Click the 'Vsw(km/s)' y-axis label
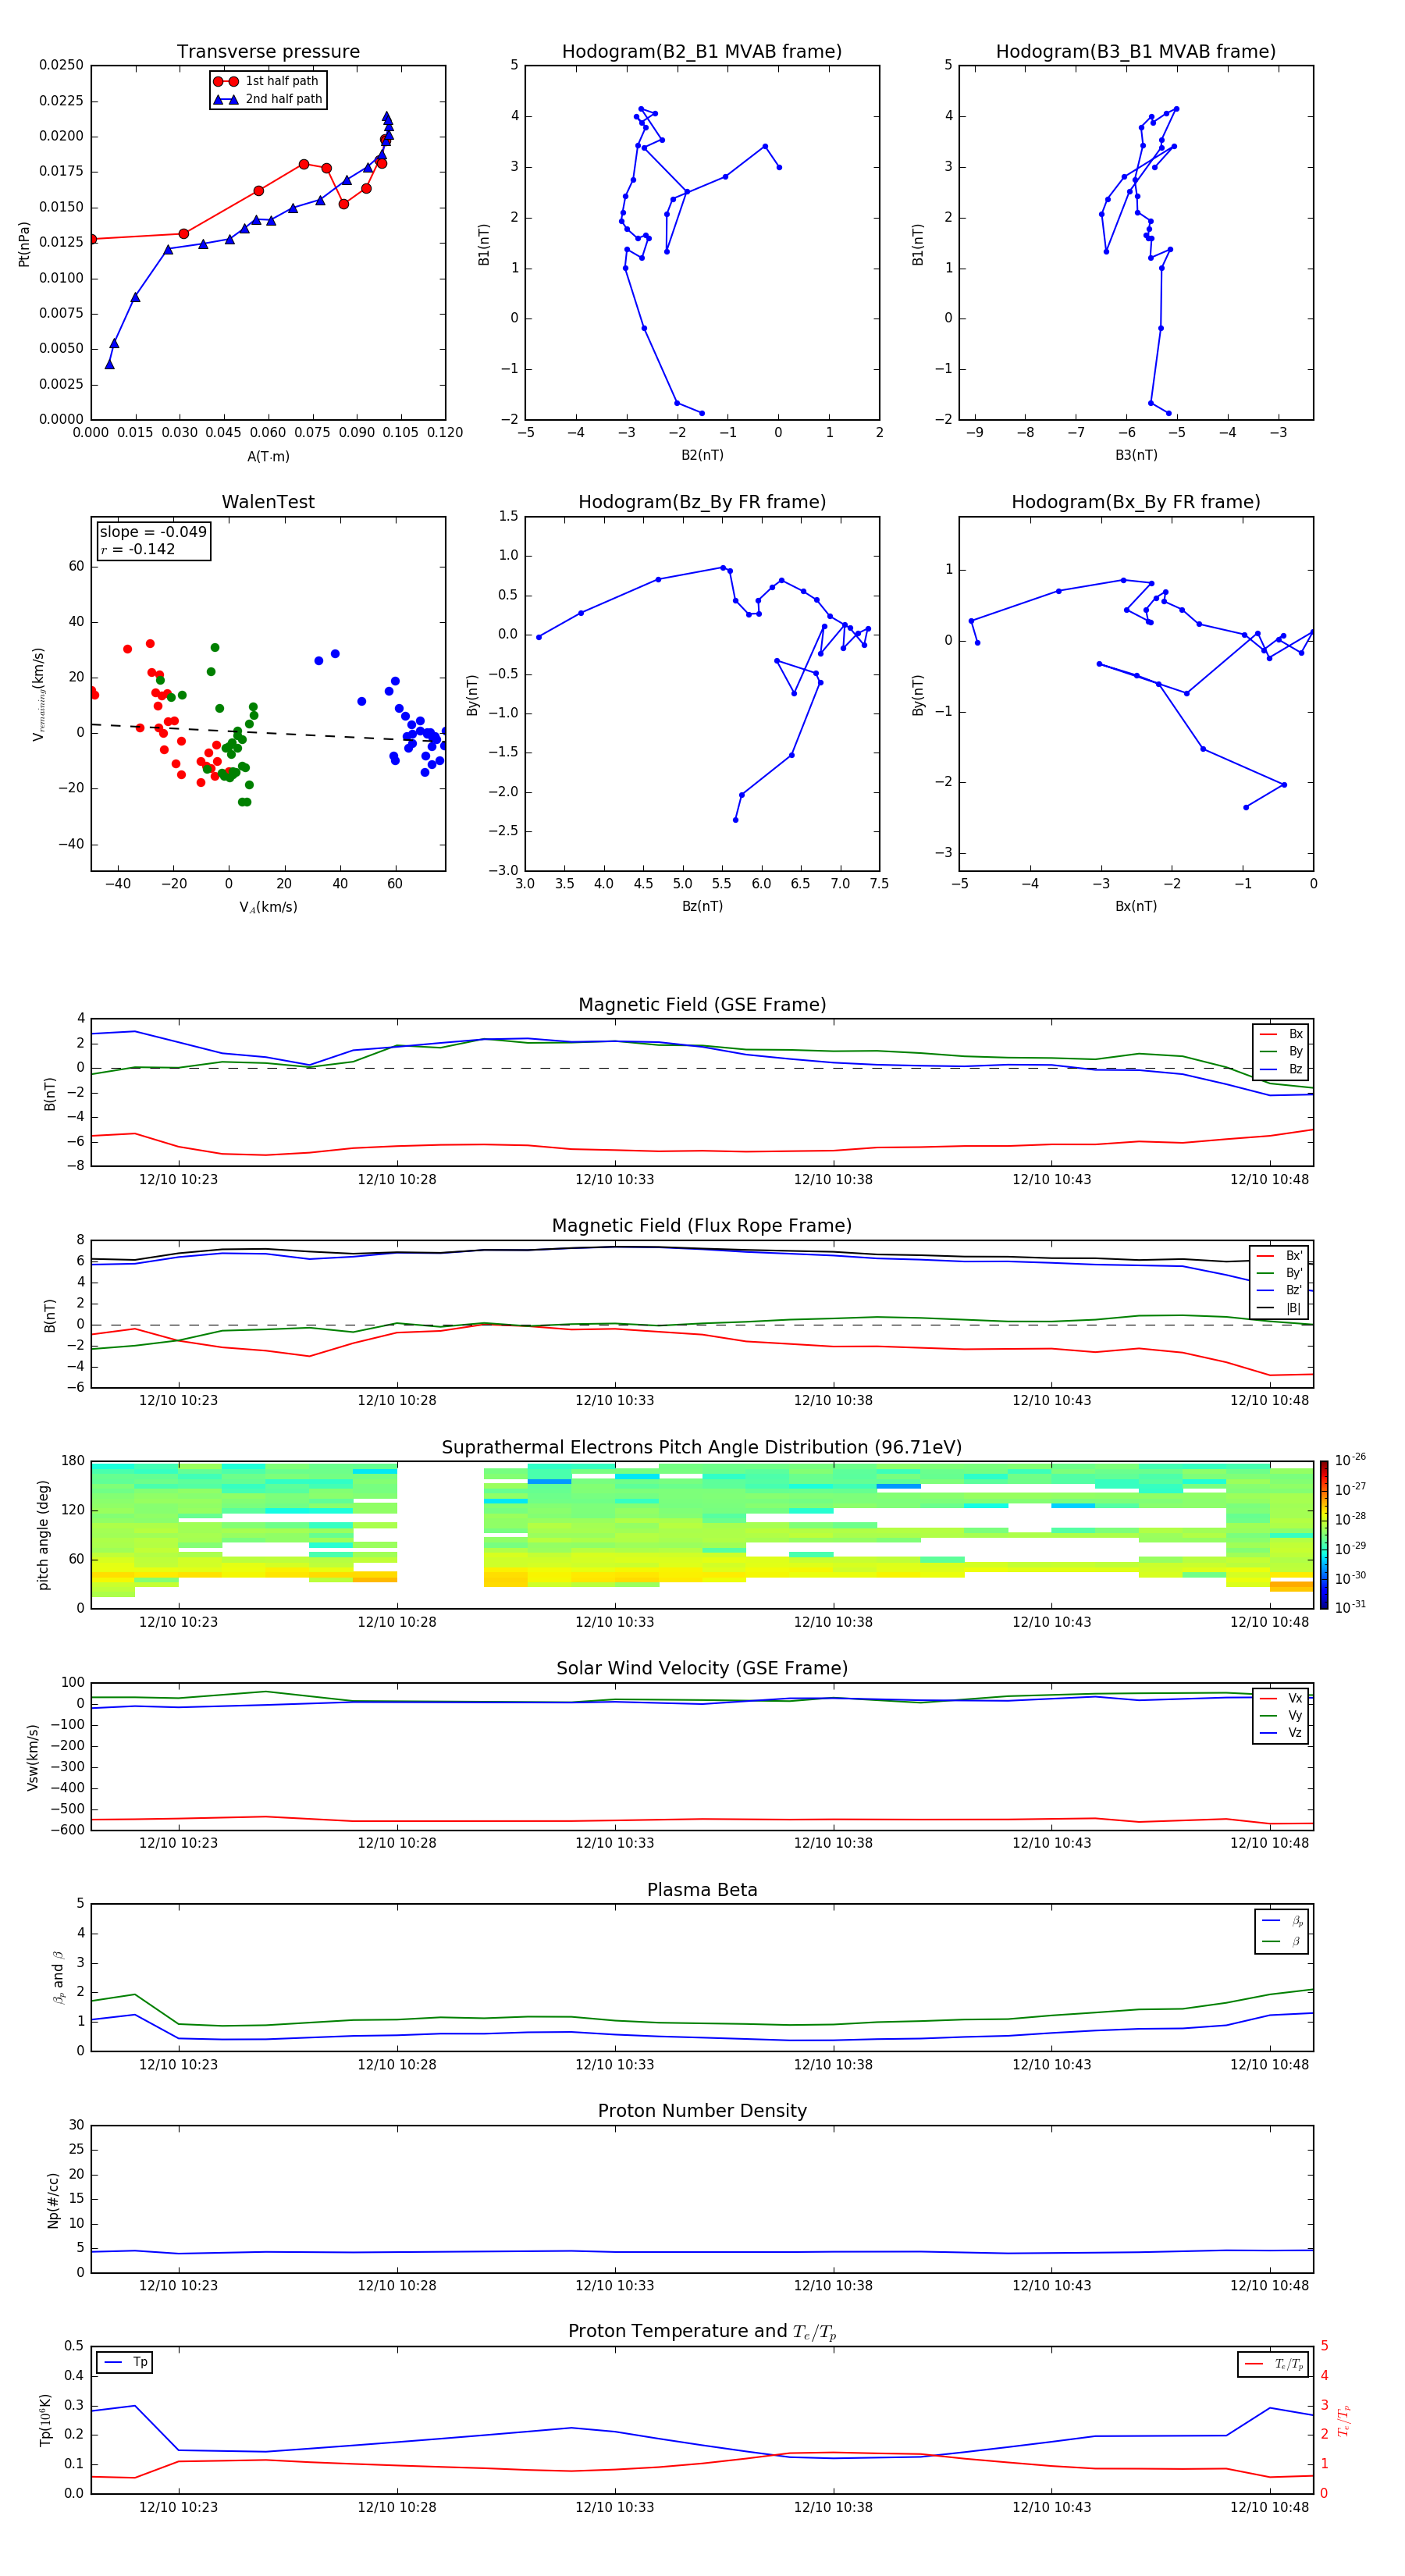1405x2576 pixels. 32,1757
